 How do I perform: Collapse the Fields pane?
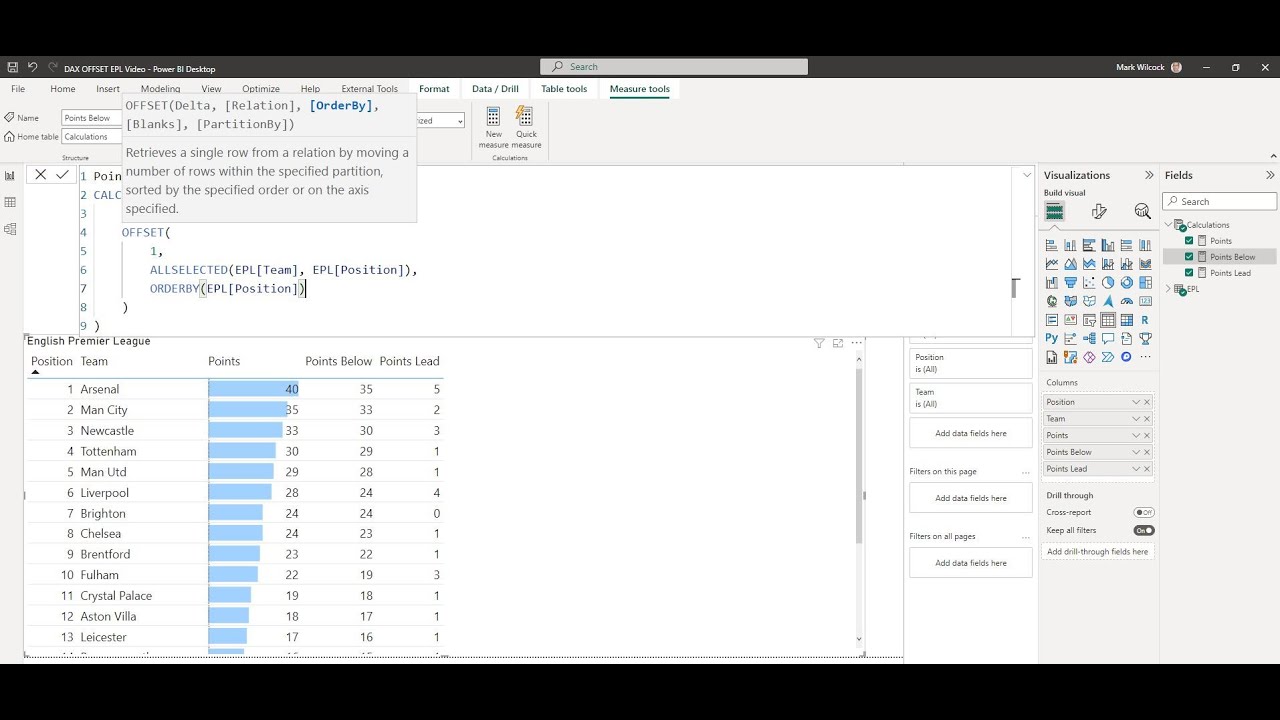click(x=1270, y=175)
